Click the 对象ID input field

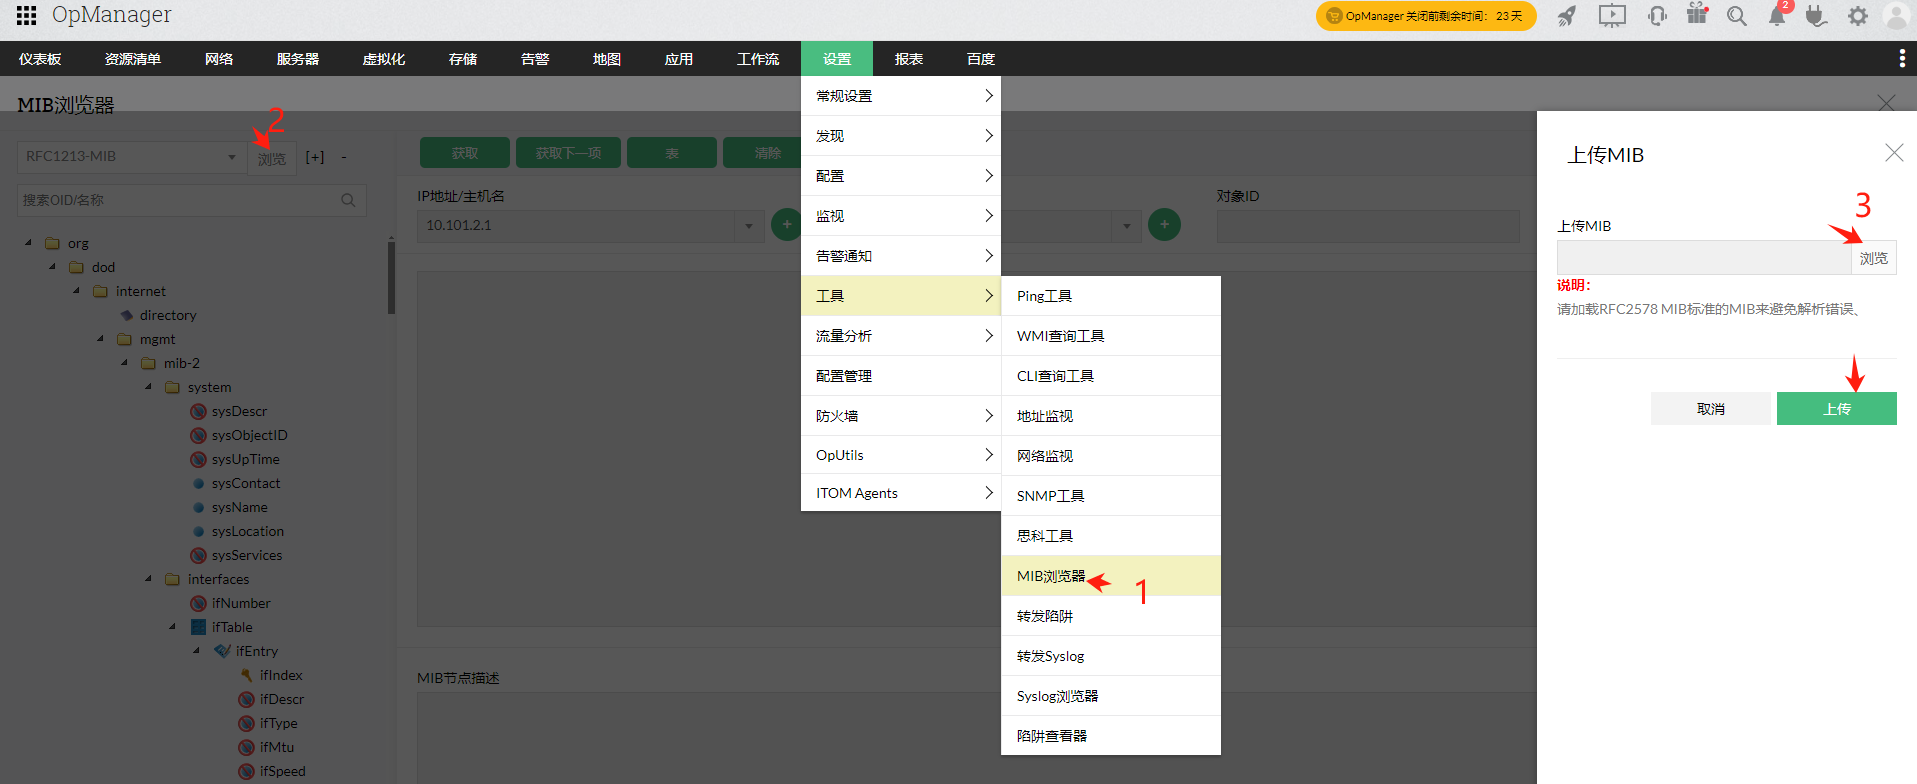pyautogui.click(x=1368, y=226)
